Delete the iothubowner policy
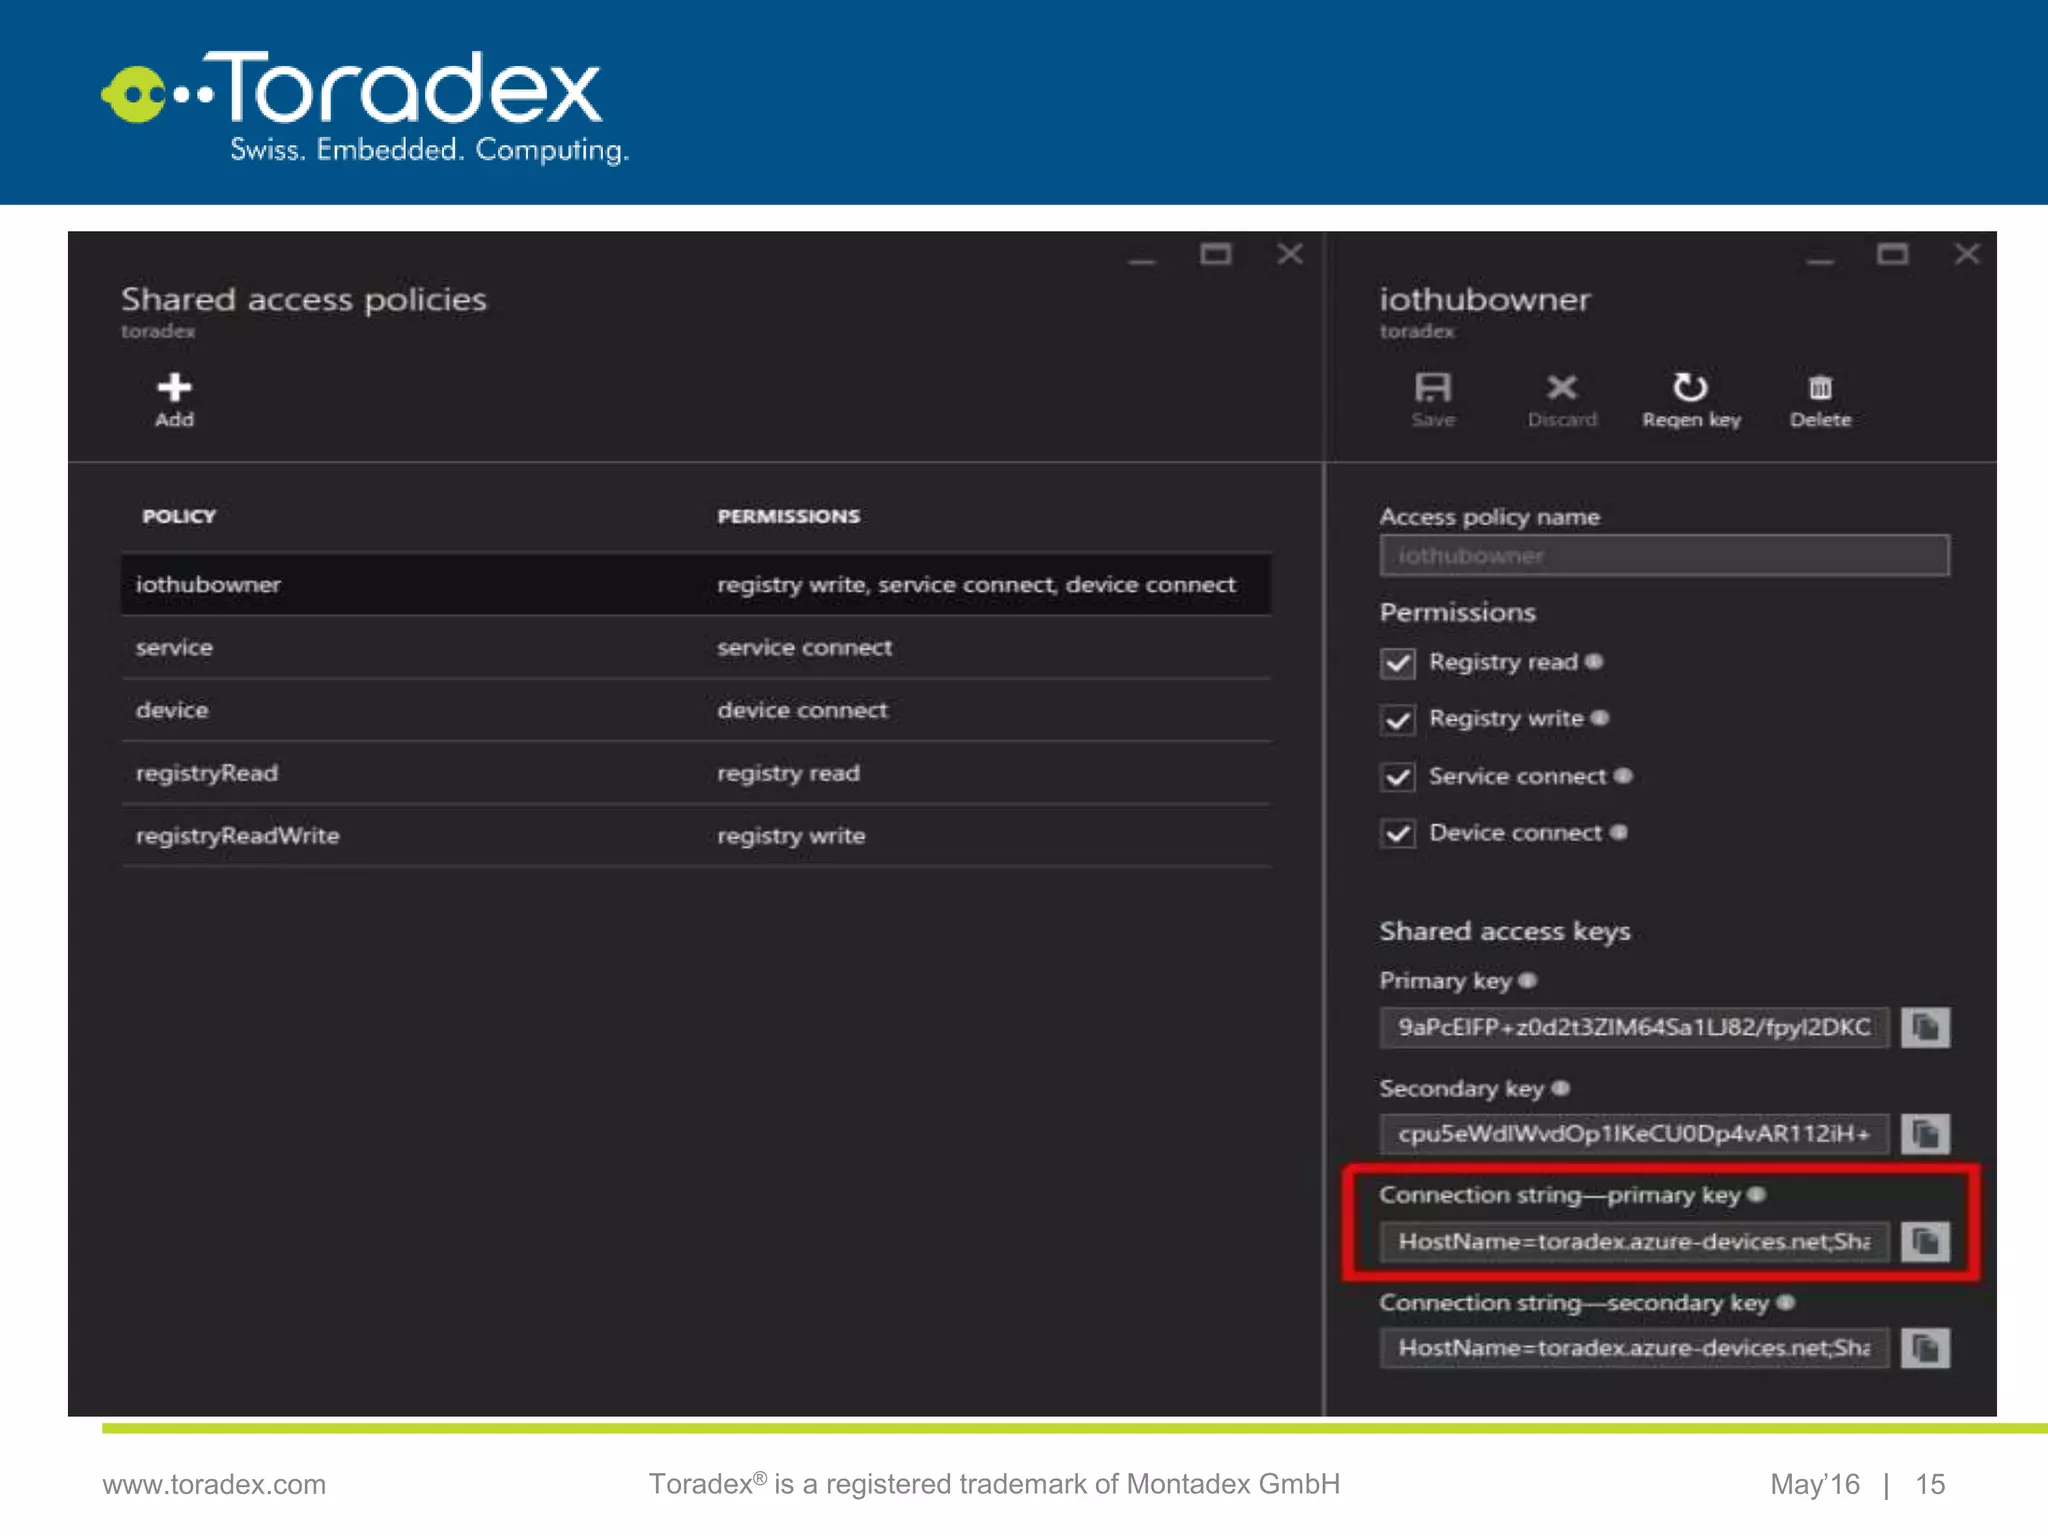2048x1536 pixels. 1820,400
